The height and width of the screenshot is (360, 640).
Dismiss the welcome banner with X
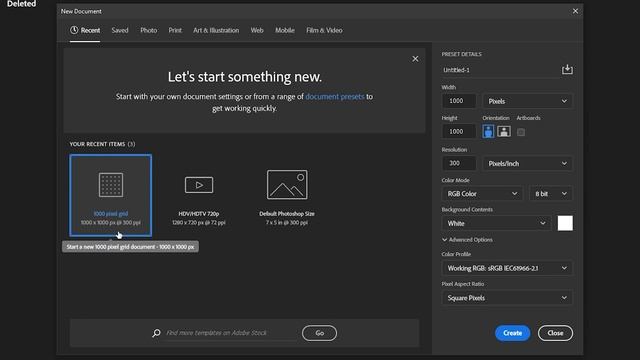415,59
